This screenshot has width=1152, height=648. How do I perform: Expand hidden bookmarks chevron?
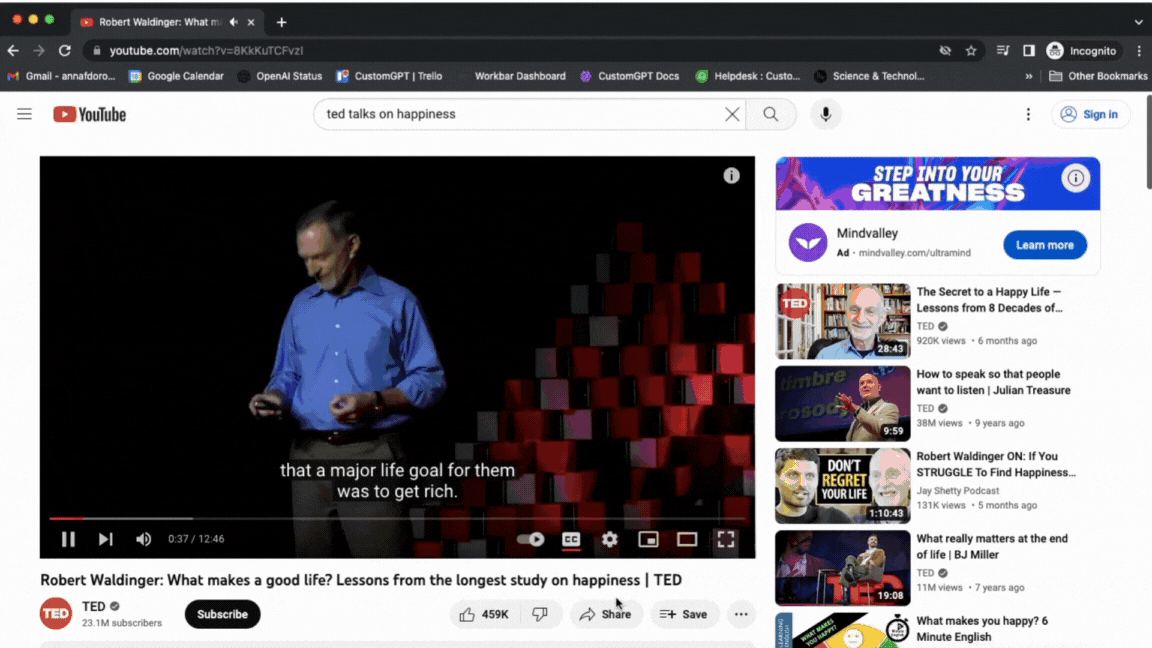(1029, 76)
